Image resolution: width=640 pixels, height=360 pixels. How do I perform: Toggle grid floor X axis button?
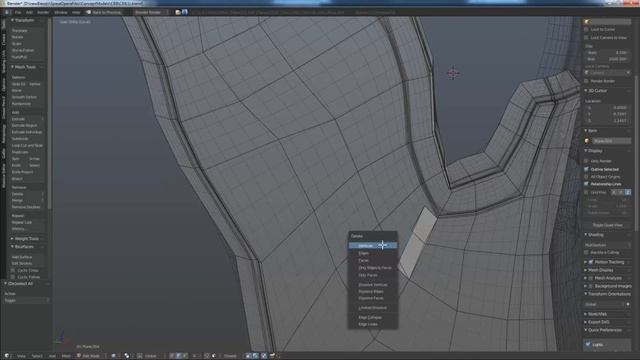tap(614, 192)
